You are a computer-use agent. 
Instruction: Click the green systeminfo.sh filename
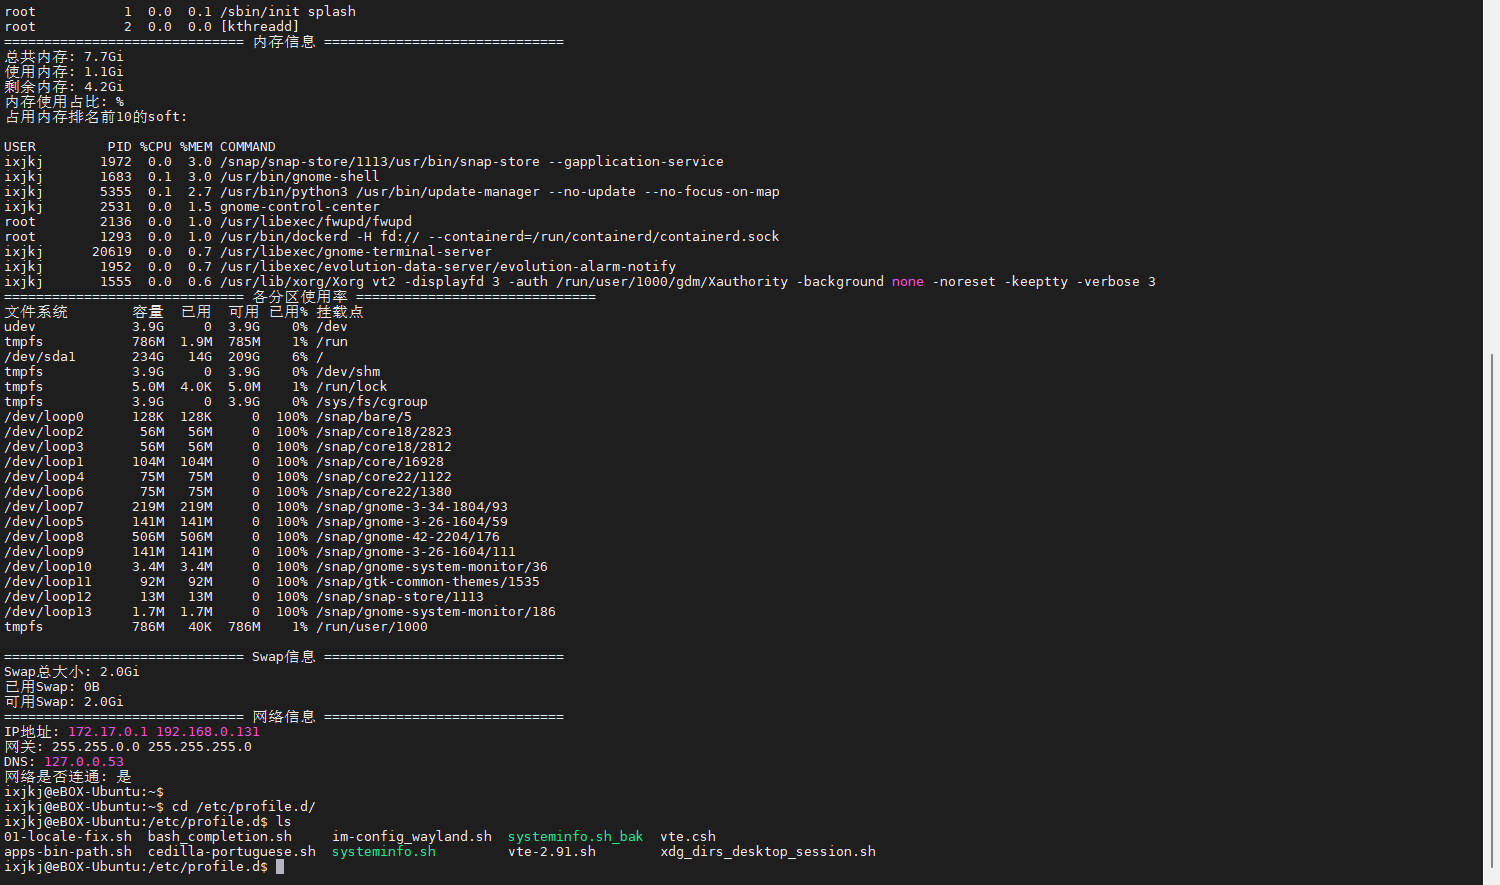(x=383, y=852)
